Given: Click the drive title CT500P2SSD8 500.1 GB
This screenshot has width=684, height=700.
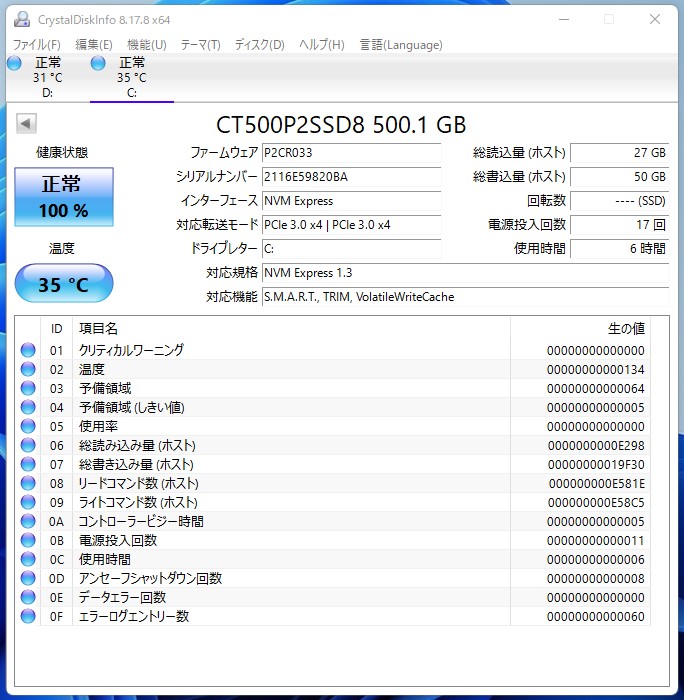Looking at the screenshot, I should pyautogui.click(x=341, y=125).
